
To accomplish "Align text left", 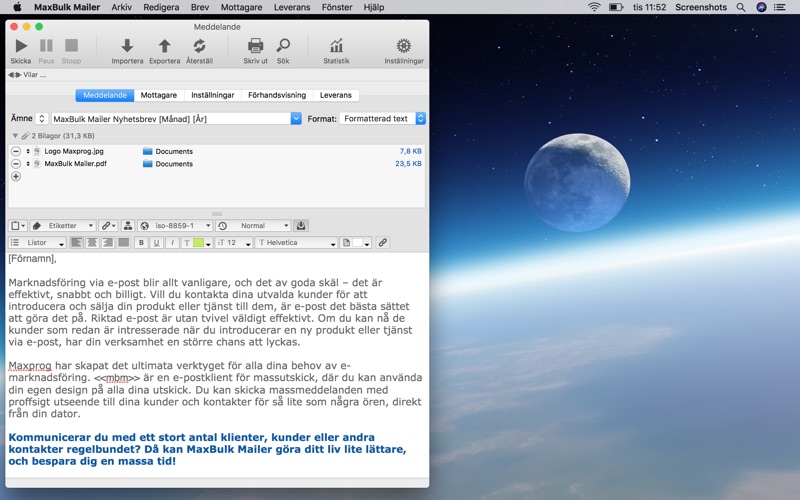I will coord(77,243).
